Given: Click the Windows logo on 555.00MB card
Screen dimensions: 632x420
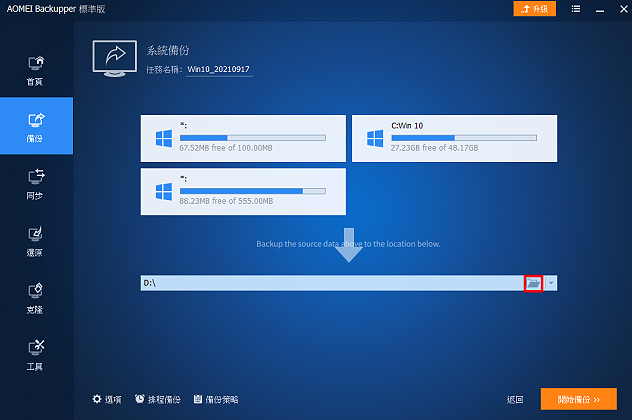Looking at the screenshot, I should point(164,191).
